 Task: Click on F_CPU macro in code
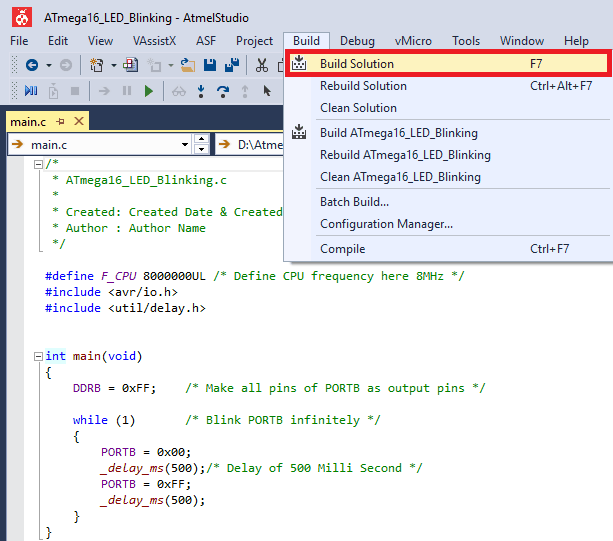click(x=118, y=276)
